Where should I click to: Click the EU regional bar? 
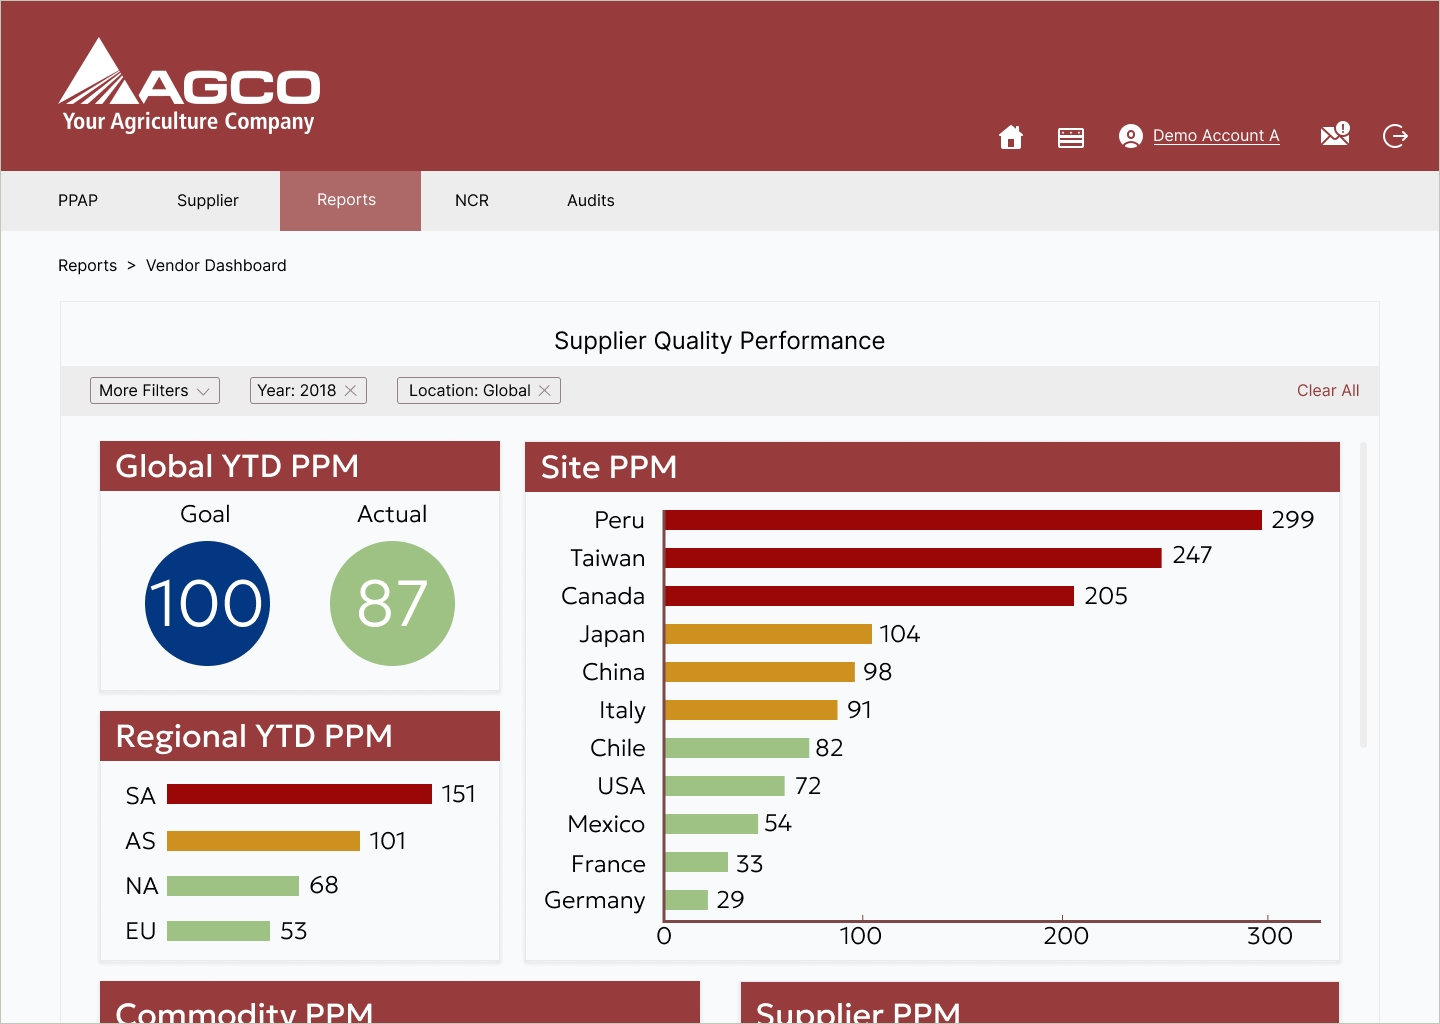coord(218,931)
